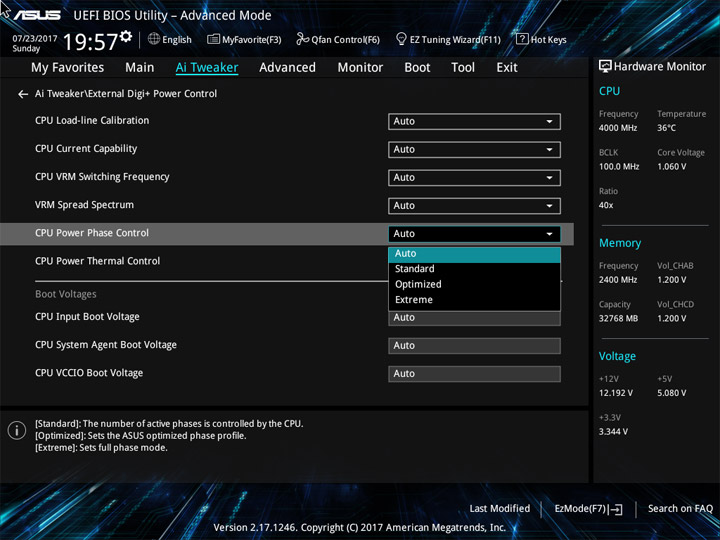Viewport: 720px width, 540px height.
Task: Choose Standard in the phase control list
Action: [474, 269]
